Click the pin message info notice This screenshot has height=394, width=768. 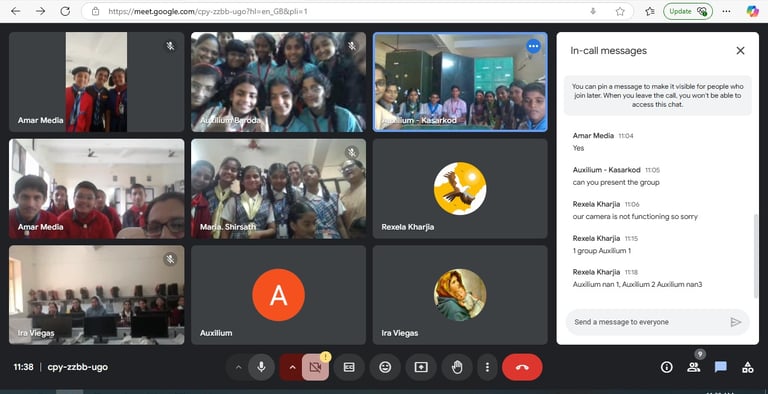[x=657, y=95]
